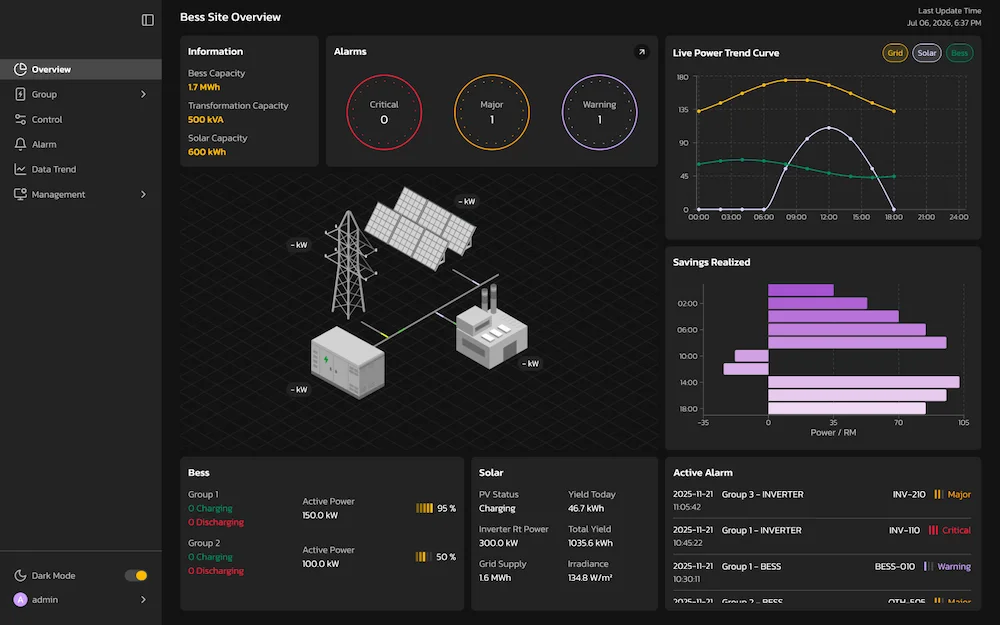Click the Alarm bell icon
1000x625 pixels.
[20, 144]
